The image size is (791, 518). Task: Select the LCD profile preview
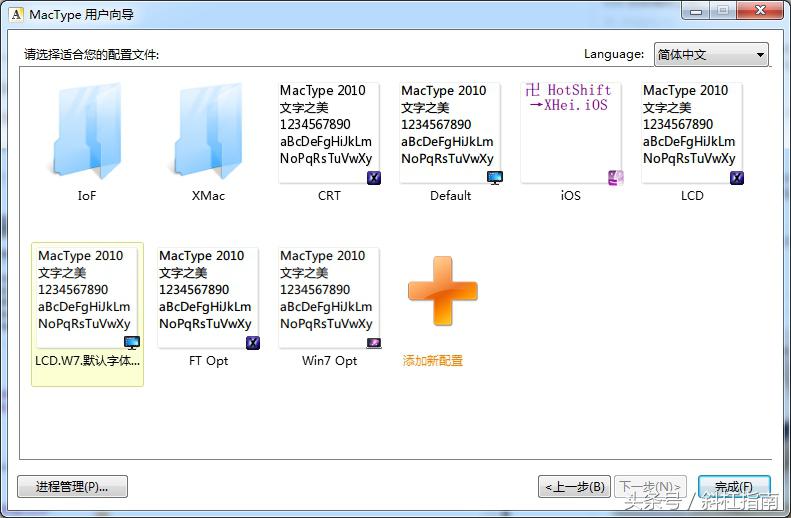[x=692, y=133]
